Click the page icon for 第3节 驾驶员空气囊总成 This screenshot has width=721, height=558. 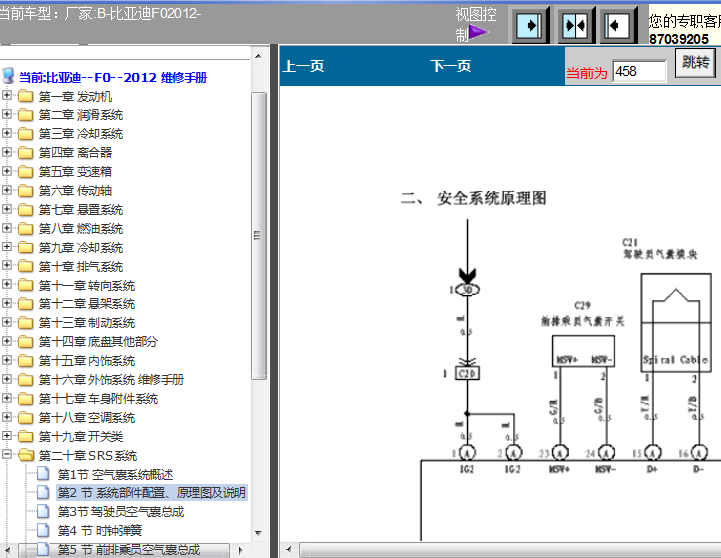(x=43, y=511)
